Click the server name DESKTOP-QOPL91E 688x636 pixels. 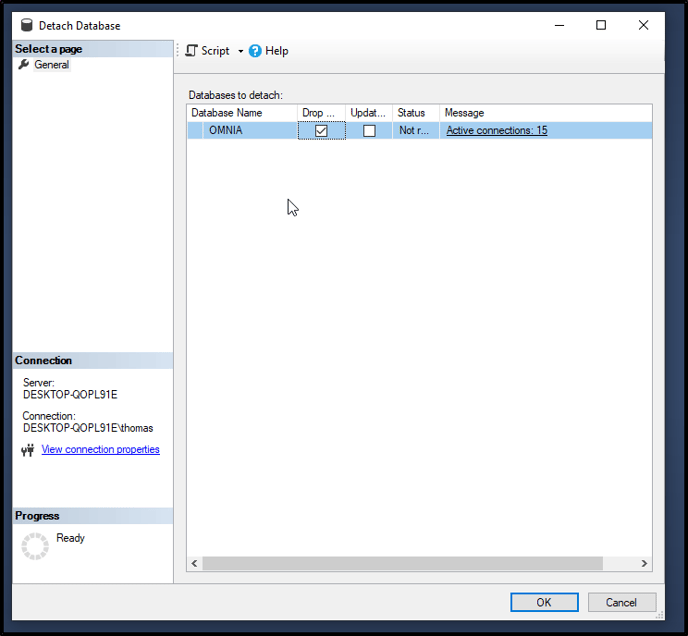click(x=70, y=395)
